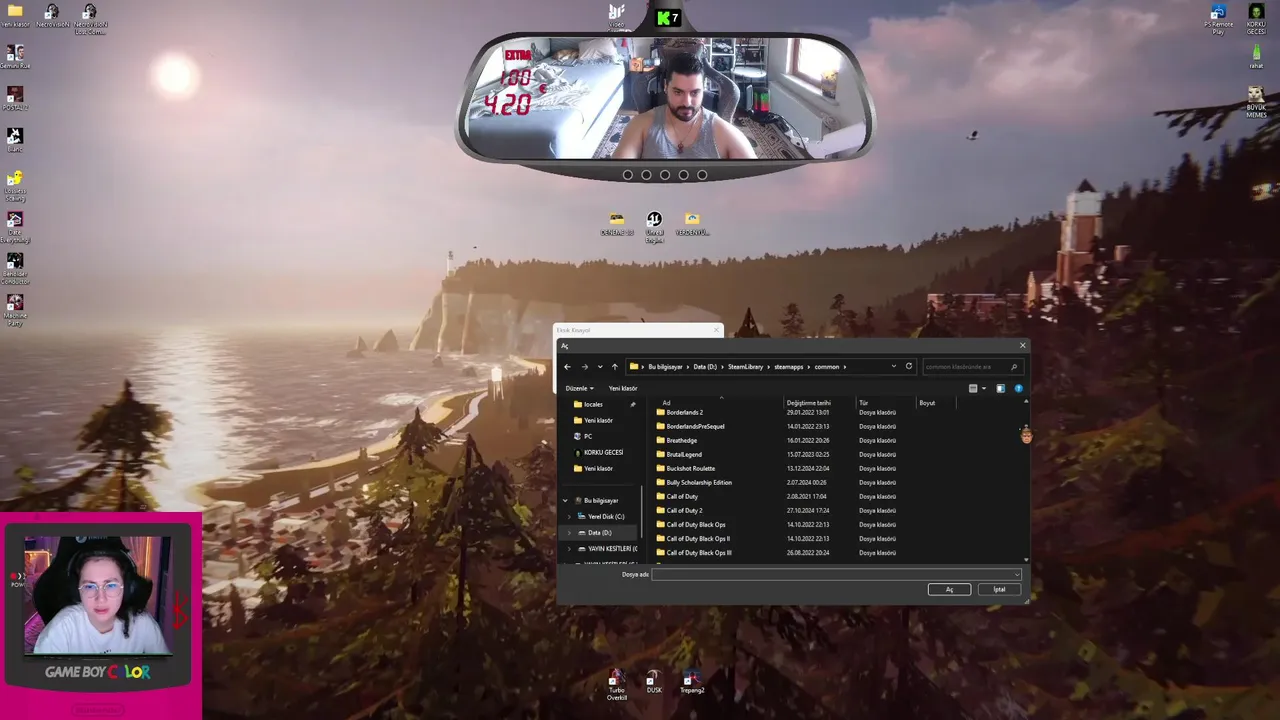Collapse the Bu bilgisayar tree node
The image size is (1280, 720).
click(565, 500)
